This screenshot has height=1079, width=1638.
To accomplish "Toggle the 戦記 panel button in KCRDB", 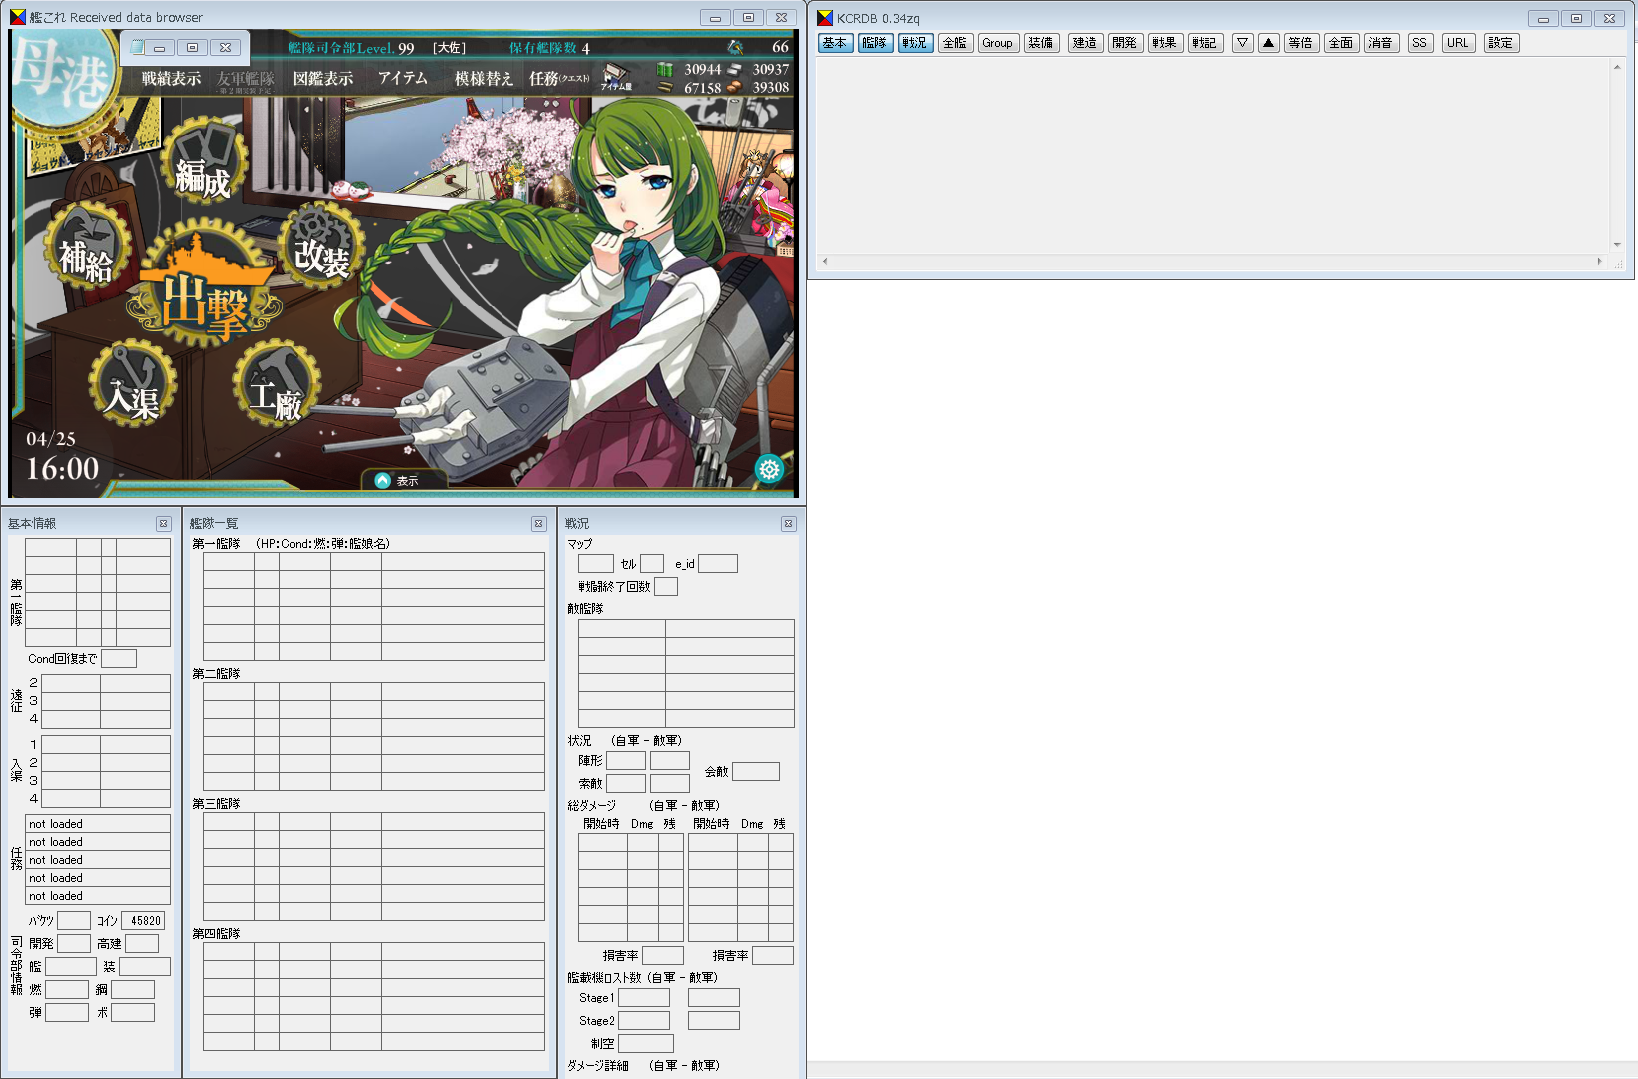I will click(x=1205, y=43).
